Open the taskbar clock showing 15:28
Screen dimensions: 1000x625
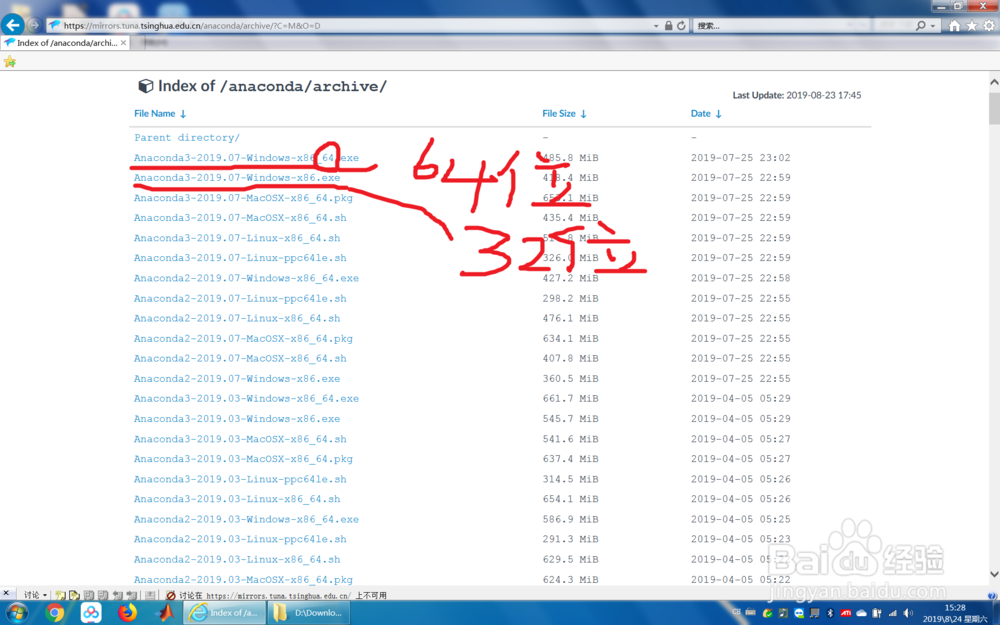(955, 614)
